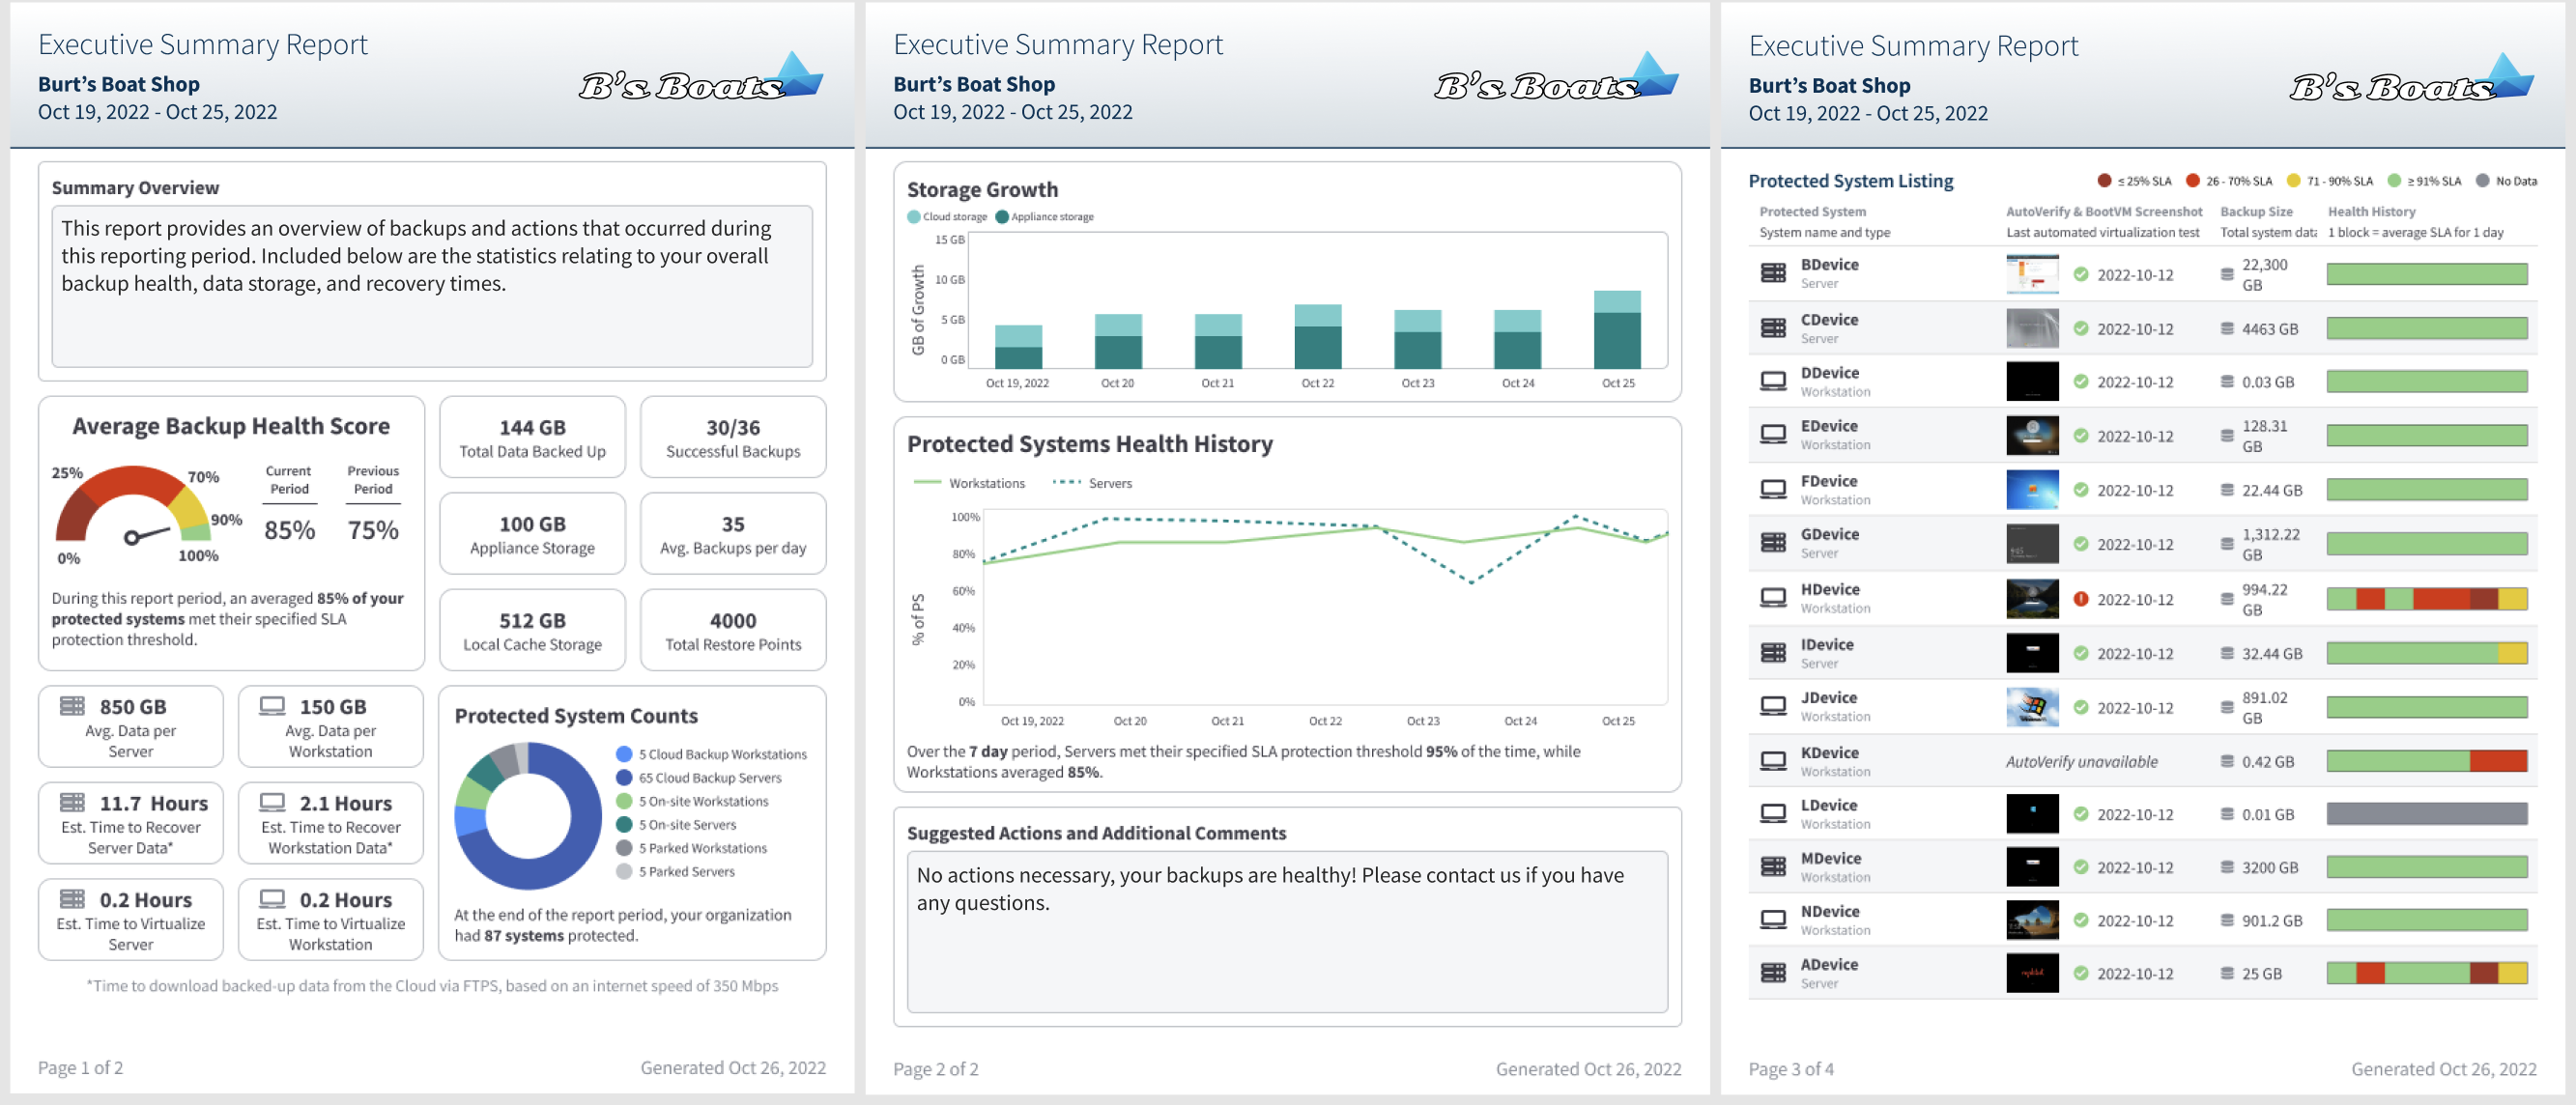Click the 4000 Total Restore Points tile

[732, 631]
